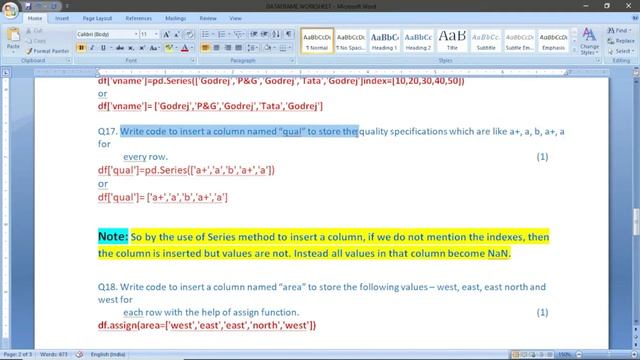Click Words count in status bar
This screenshot has width=640, height=360.
54,354
